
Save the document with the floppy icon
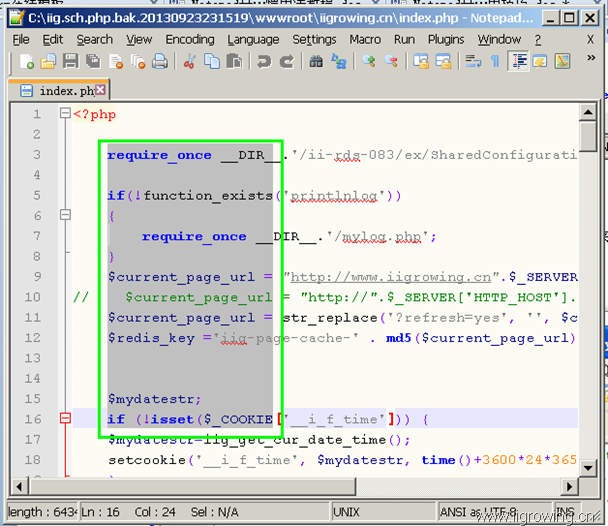[71, 62]
